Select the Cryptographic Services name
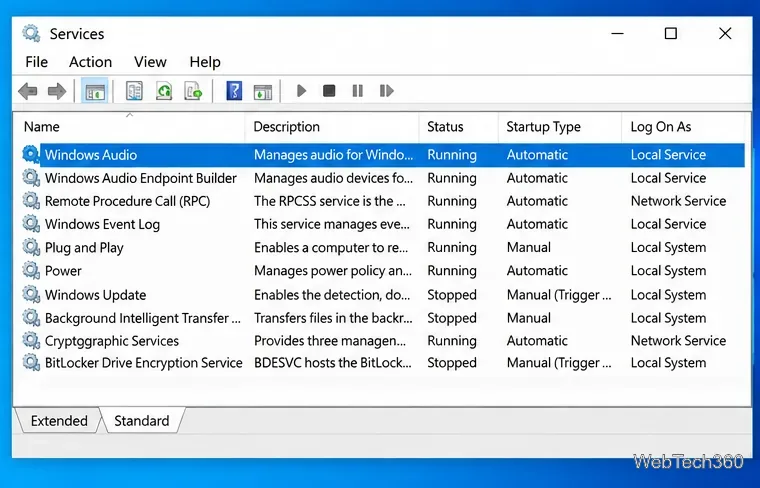The width and height of the screenshot is (760, 488). click(112, 341)
